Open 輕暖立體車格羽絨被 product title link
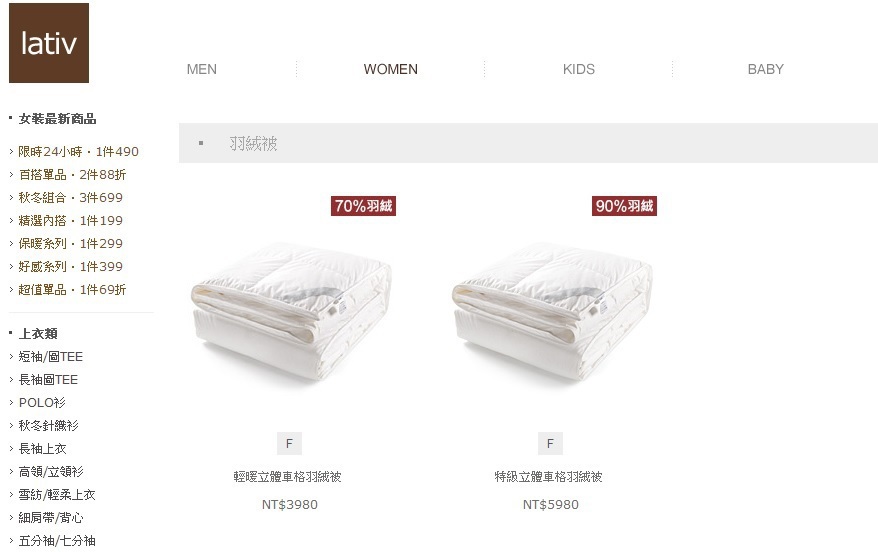The height and width of the screenshot is (552, 878). (x=287, y=477)
